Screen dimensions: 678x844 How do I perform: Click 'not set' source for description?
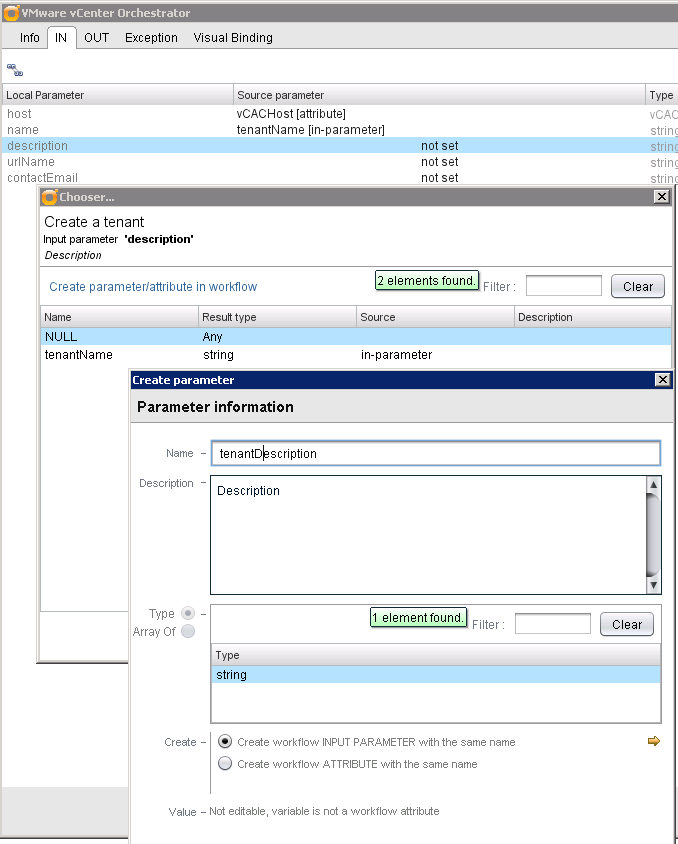[x=440, y=145]
